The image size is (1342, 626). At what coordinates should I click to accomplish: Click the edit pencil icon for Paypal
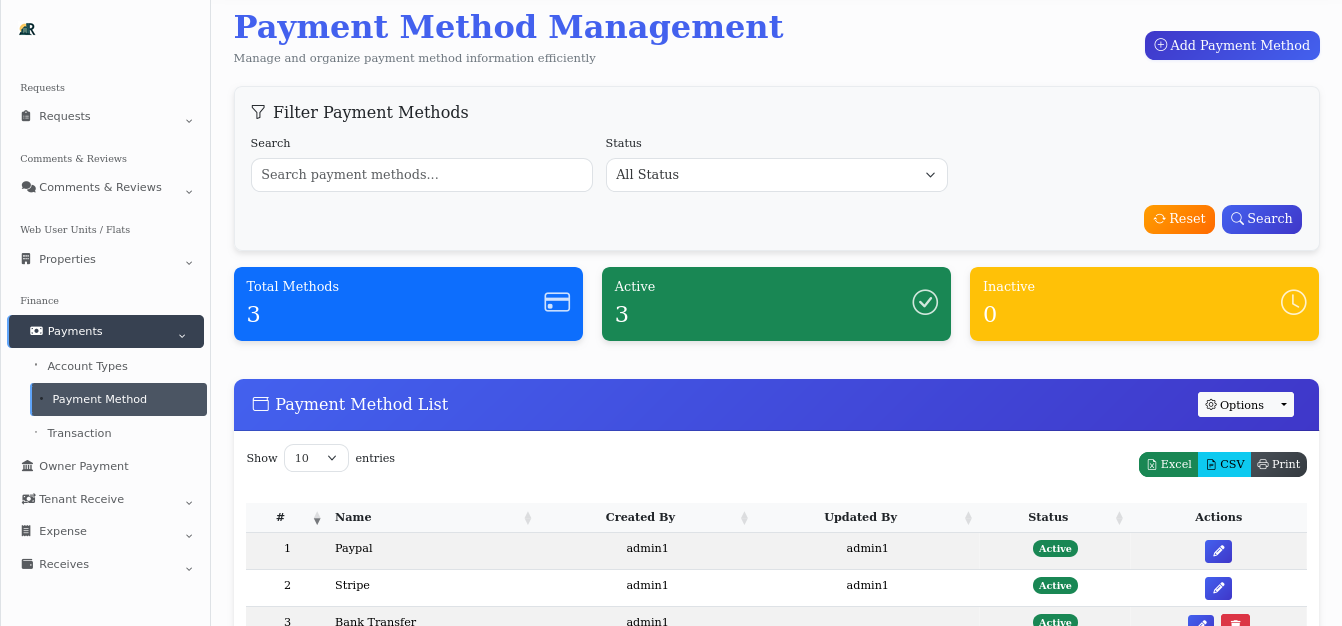(x=1218, y=550)
